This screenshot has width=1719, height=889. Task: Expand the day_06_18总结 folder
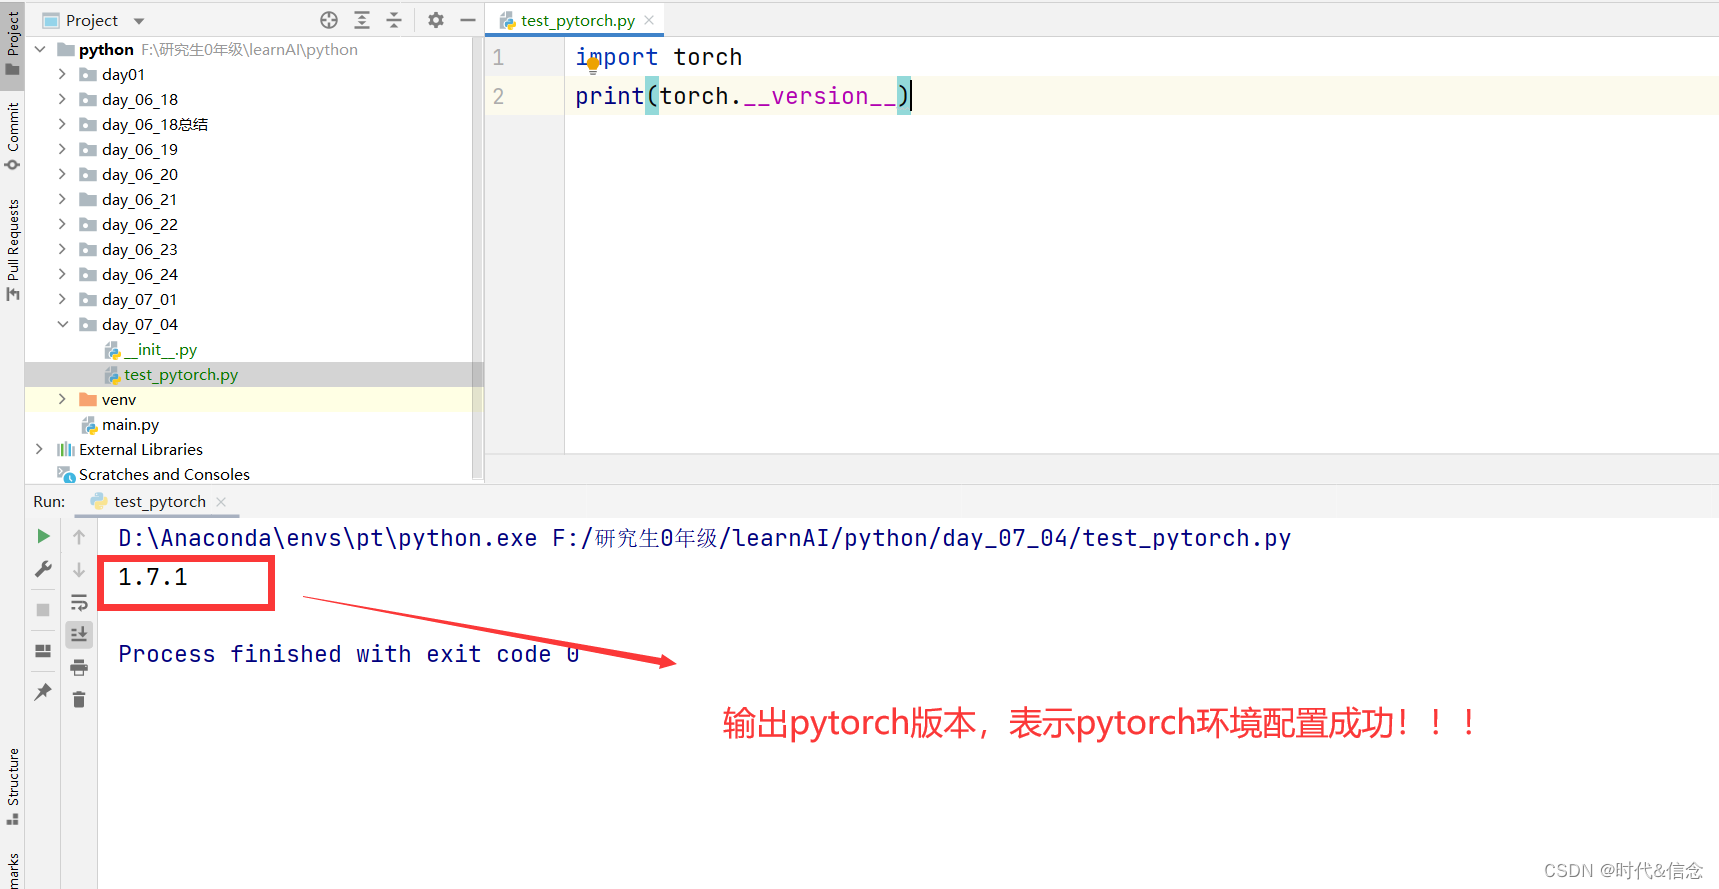[x=62, y=124]
